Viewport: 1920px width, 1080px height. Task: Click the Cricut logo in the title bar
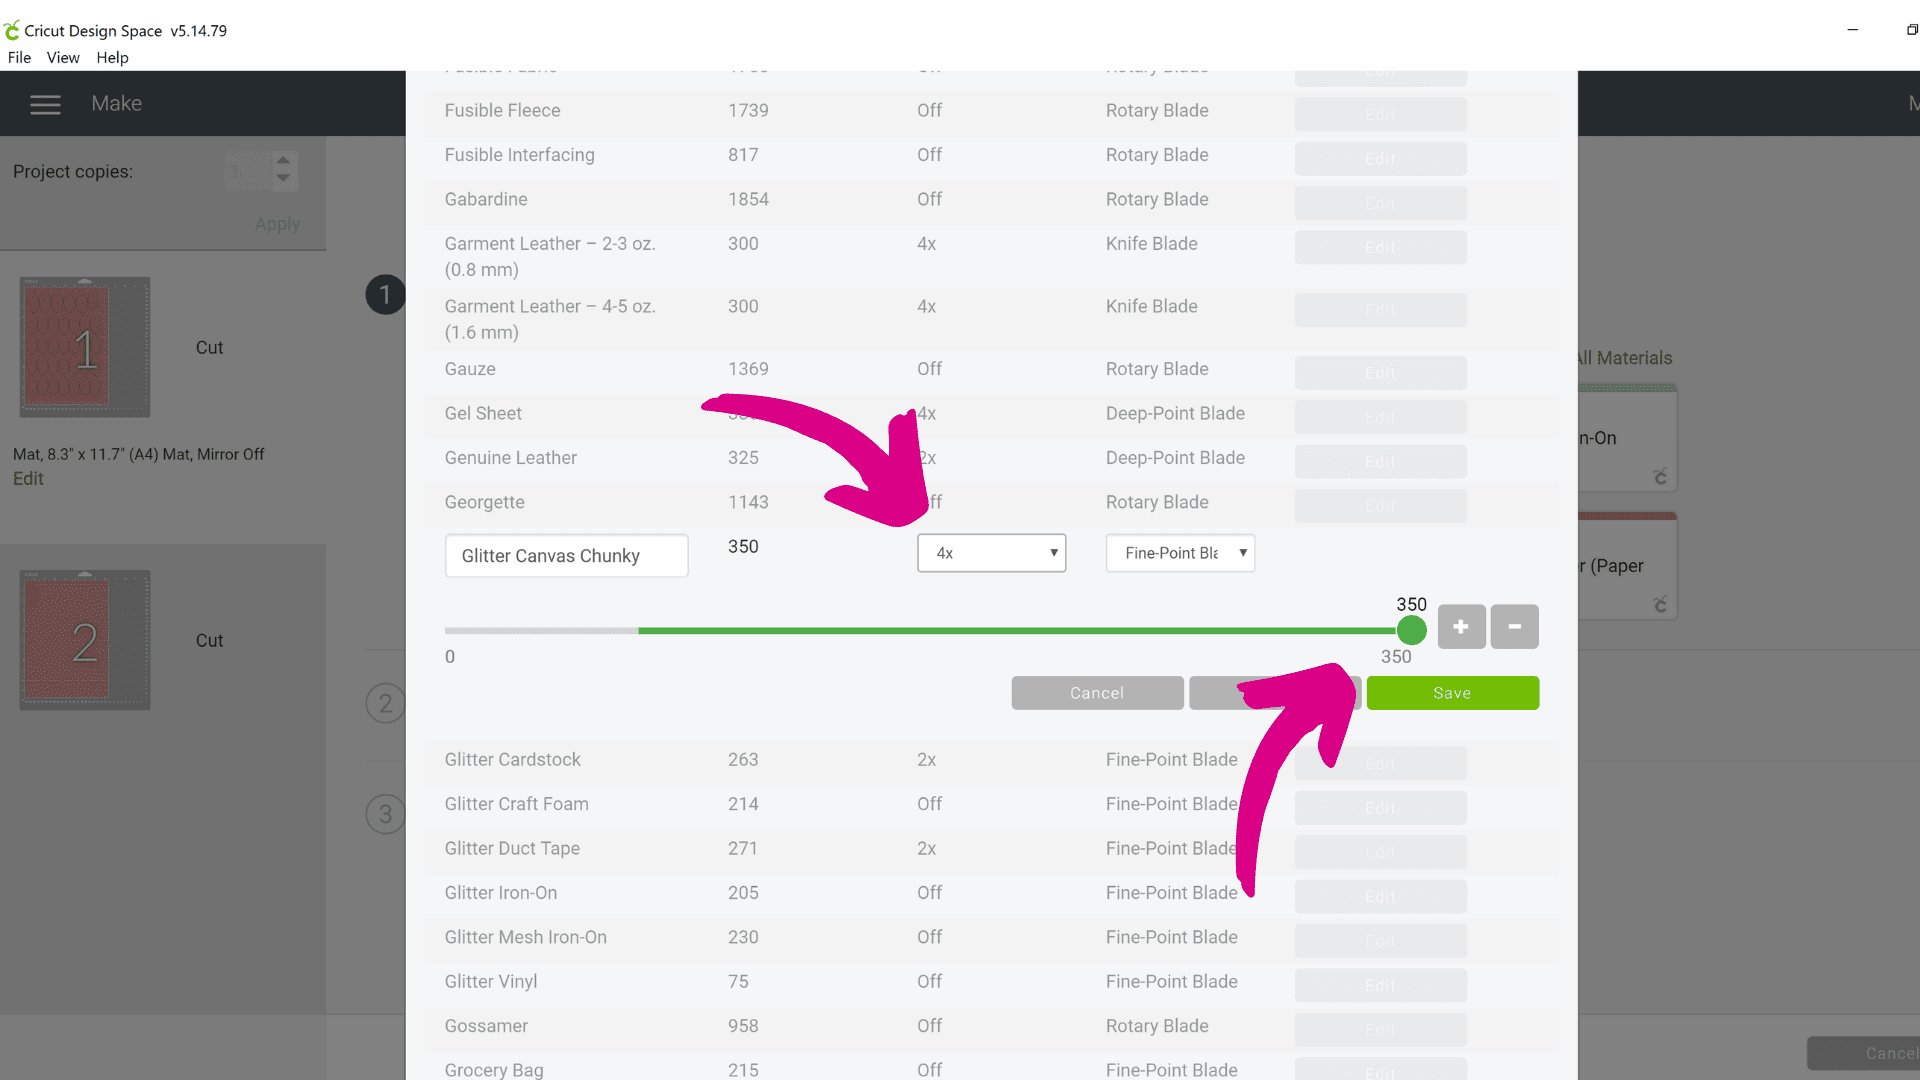(12, 31)
